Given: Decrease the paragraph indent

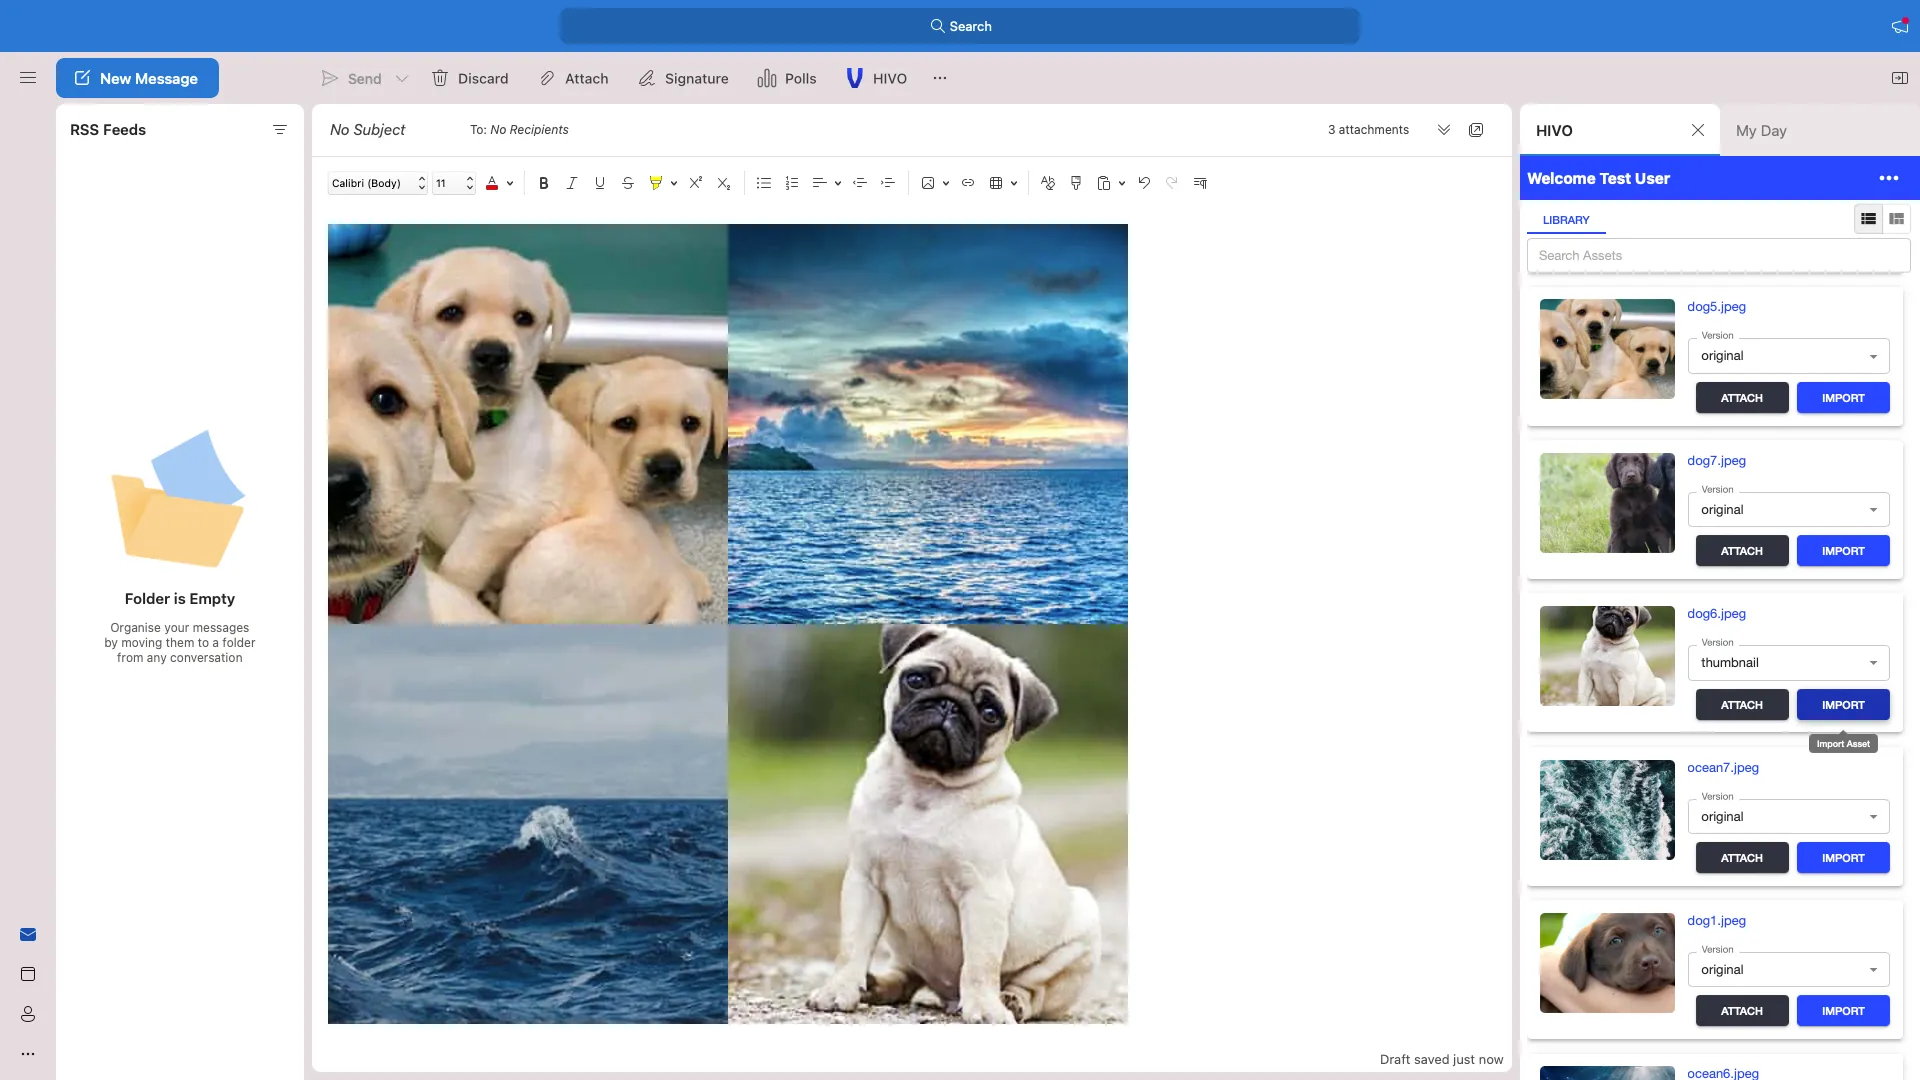Looking at the screenshot, I should [860, 183].
